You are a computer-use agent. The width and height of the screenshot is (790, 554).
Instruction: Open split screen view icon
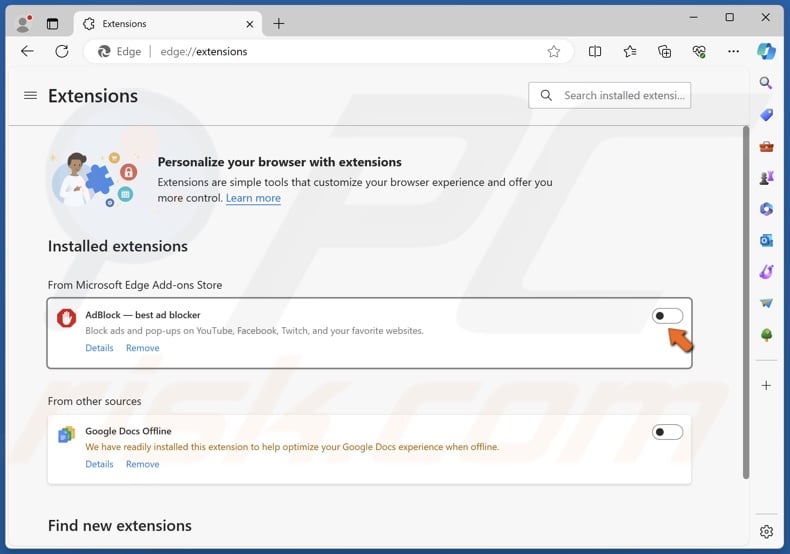[x=595, y=51]
